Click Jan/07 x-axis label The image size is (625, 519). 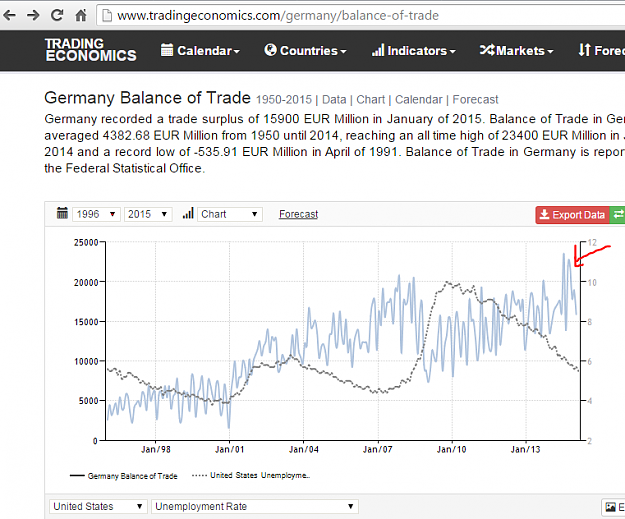click(x=377, y=450)
